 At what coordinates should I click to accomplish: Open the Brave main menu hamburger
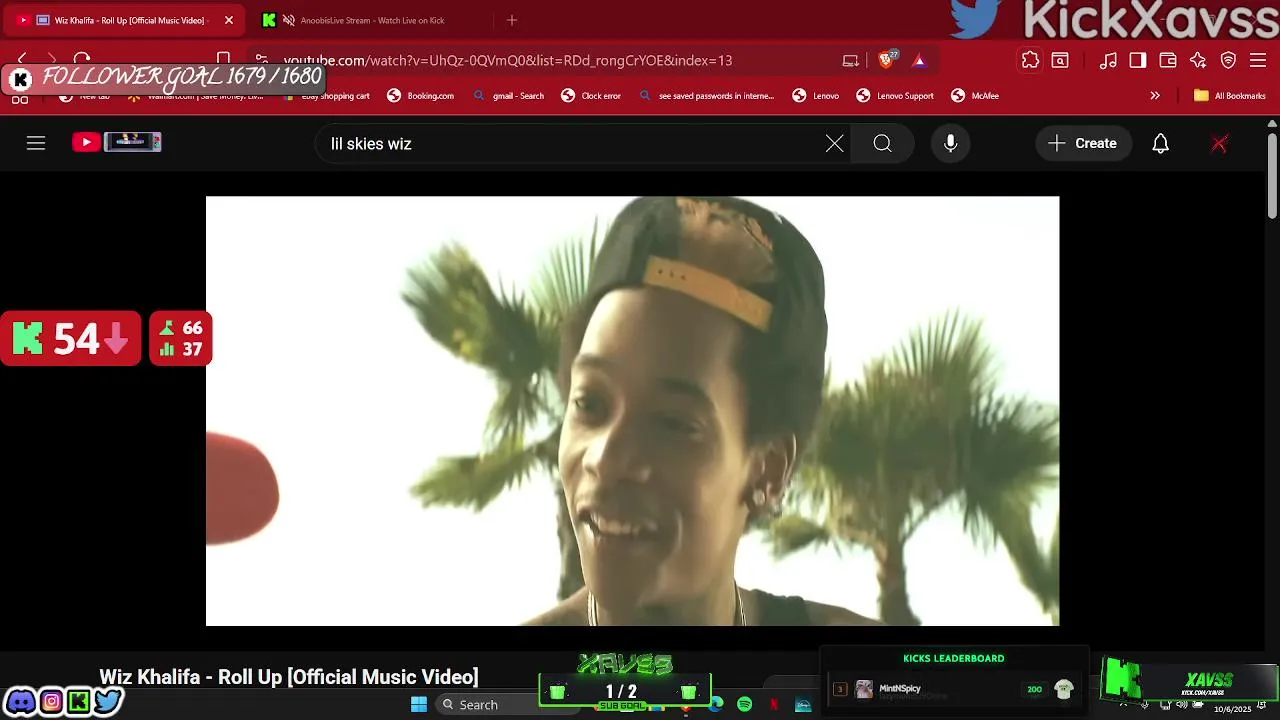pyautogui.click(x=1258, y=60)
